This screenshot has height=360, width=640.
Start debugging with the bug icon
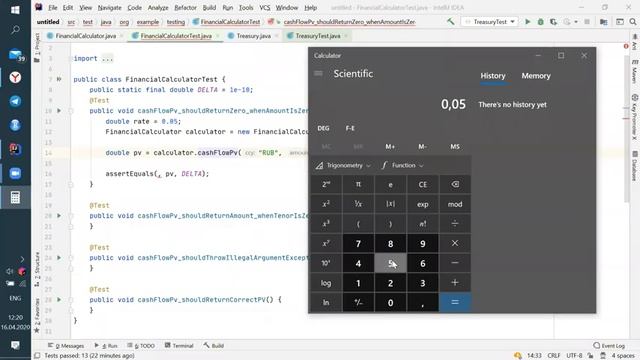pyautogui.click(x=540, y=22)
